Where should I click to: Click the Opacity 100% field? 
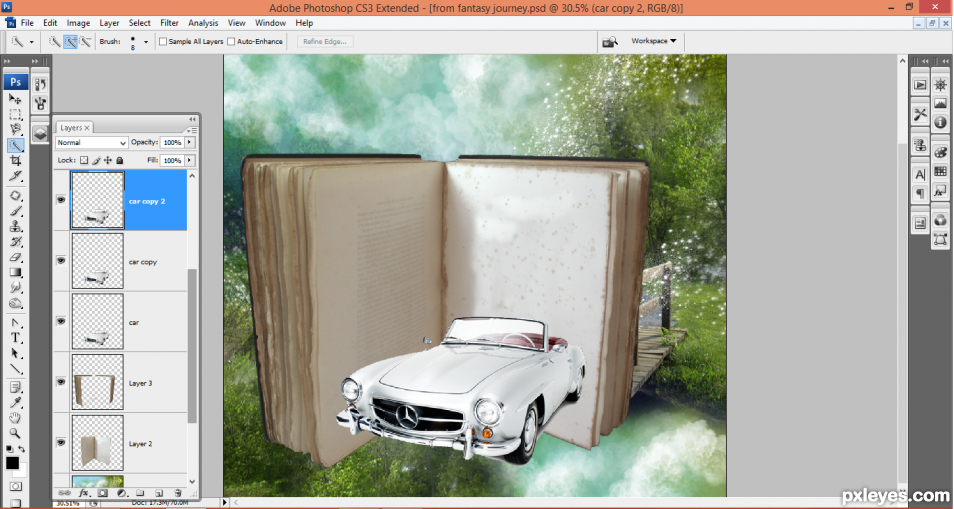172,142
